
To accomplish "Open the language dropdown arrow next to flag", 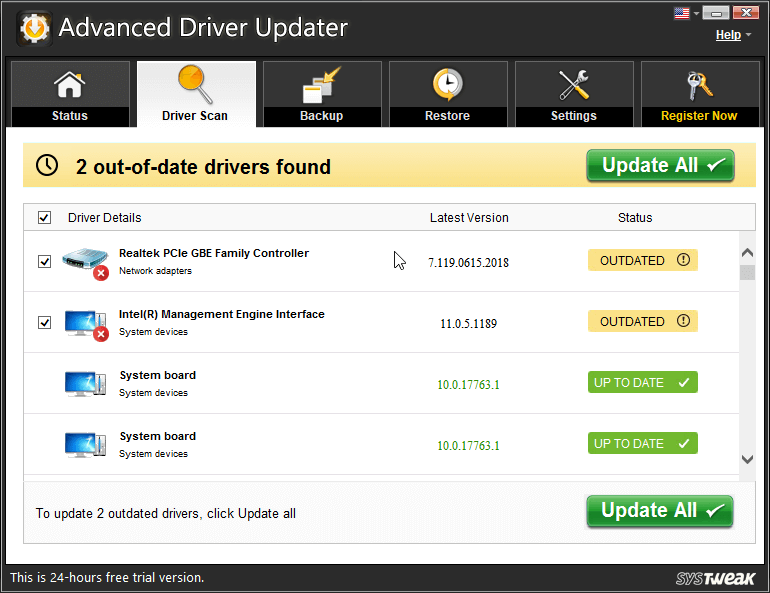I will pos(696,14).
